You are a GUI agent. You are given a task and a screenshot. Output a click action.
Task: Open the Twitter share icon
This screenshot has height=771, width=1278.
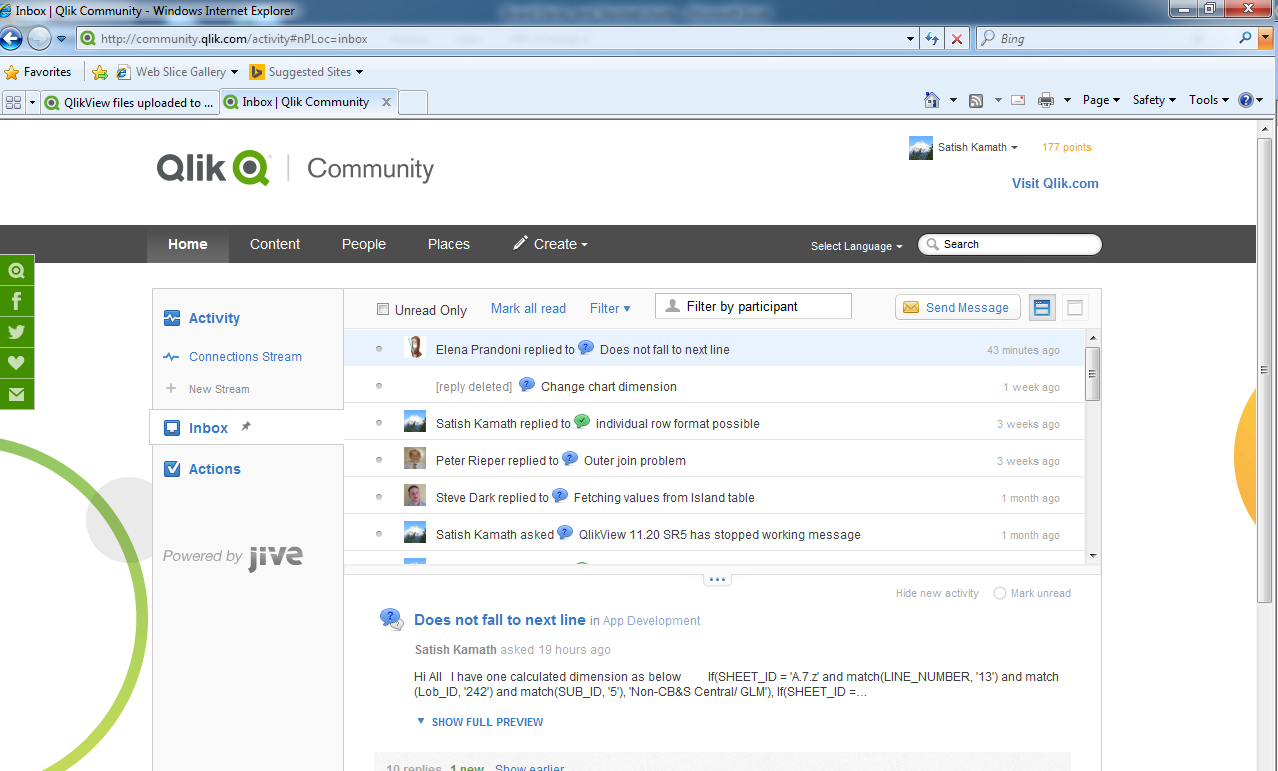17,332
